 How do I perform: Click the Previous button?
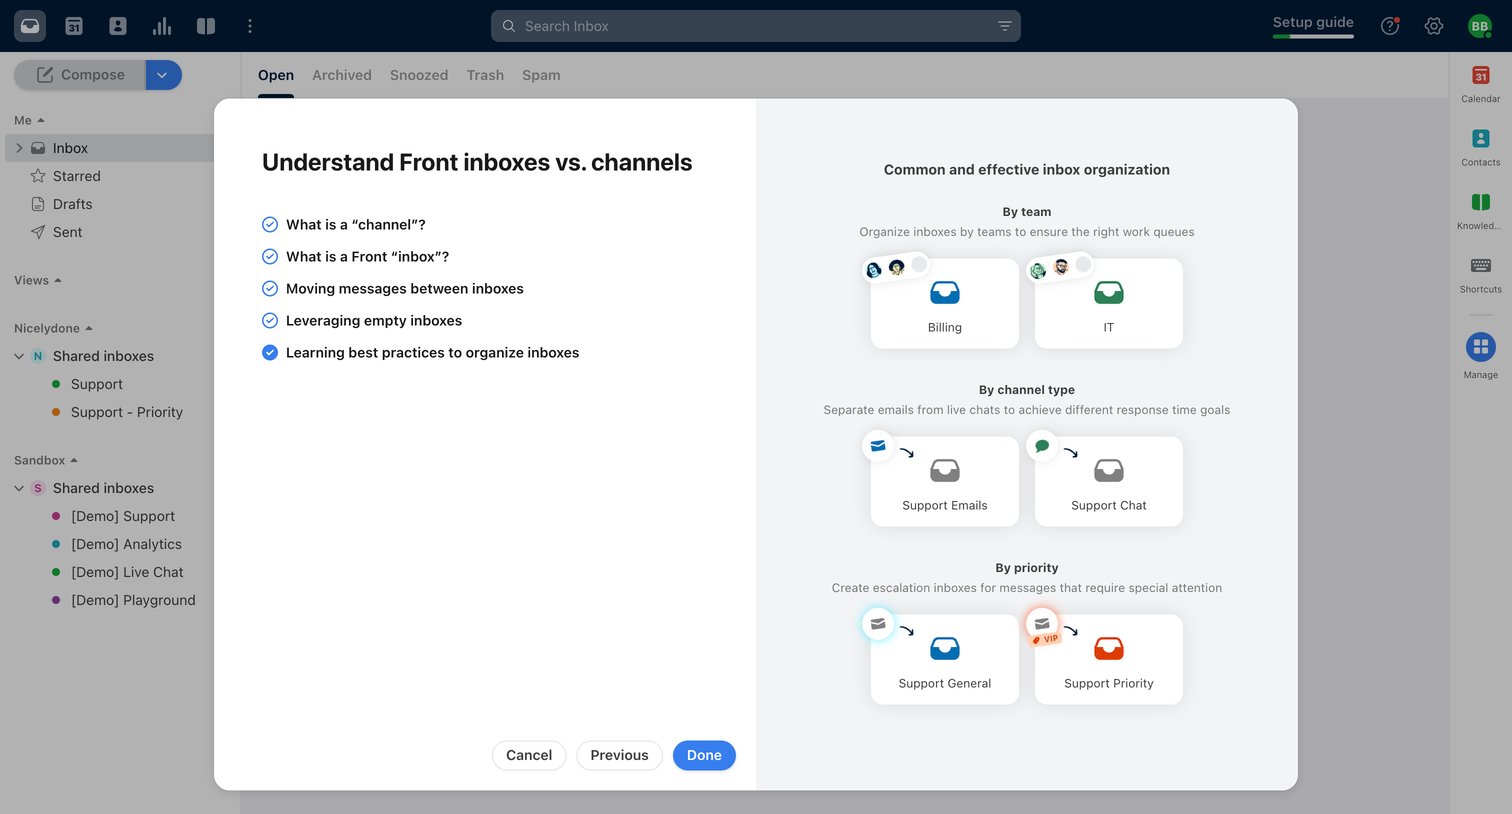(619, 755)
